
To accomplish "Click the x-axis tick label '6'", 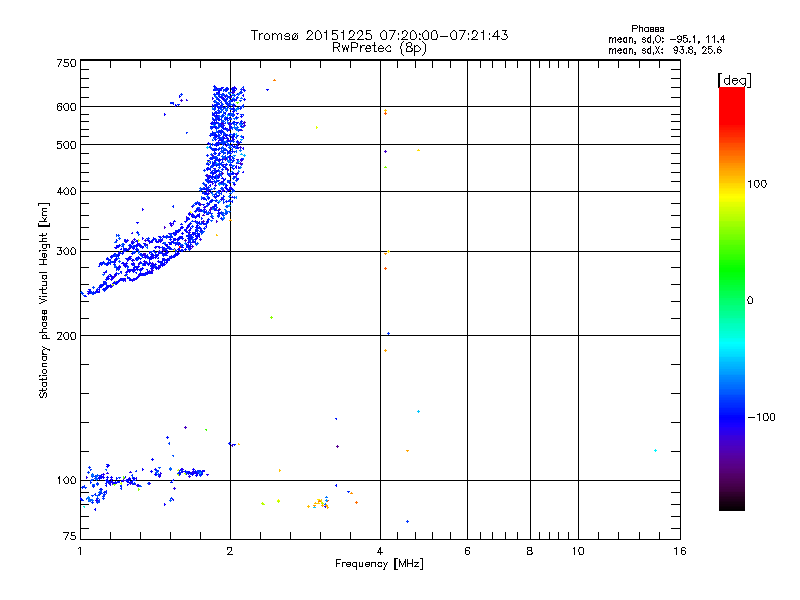I will pos(467,551).
